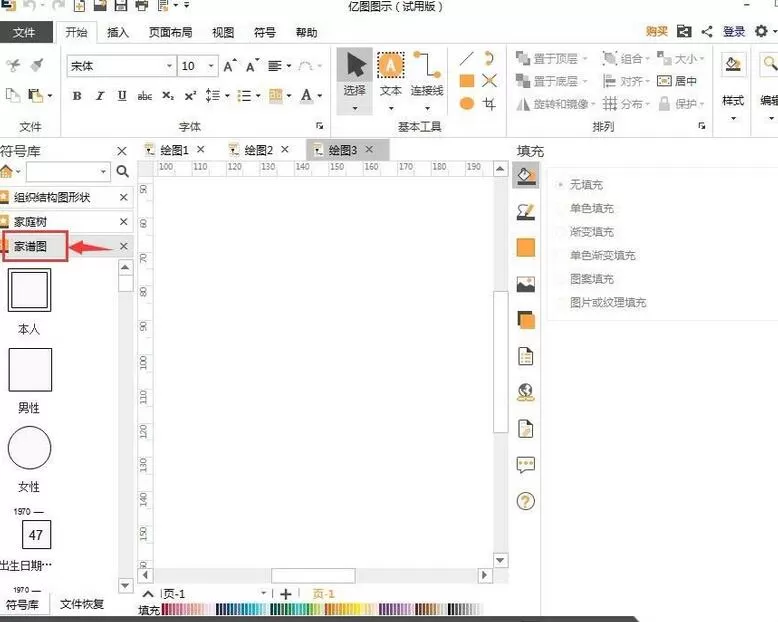Click the symbol library search magnifier
The image size is (778, 622).
(x=123, y=172)
